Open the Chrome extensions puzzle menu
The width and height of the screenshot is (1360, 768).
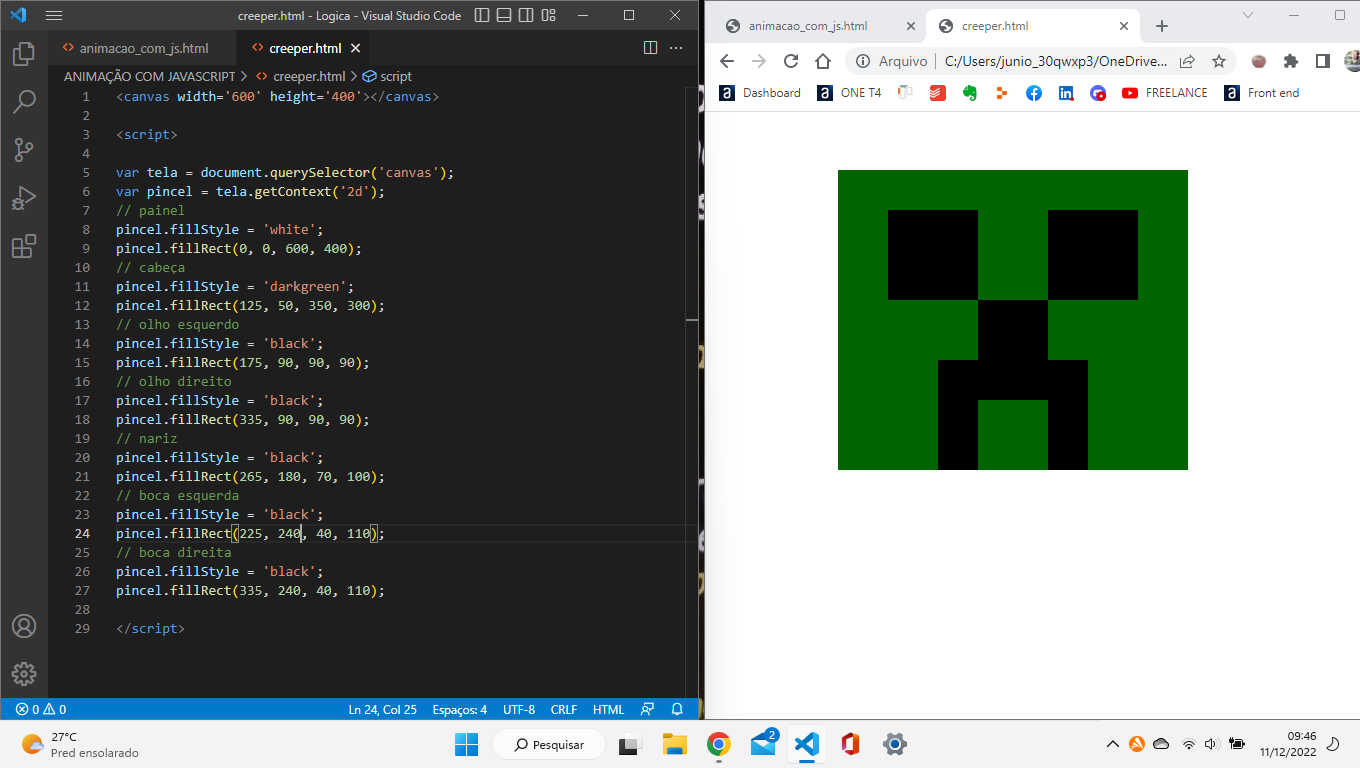(1291, 61)
